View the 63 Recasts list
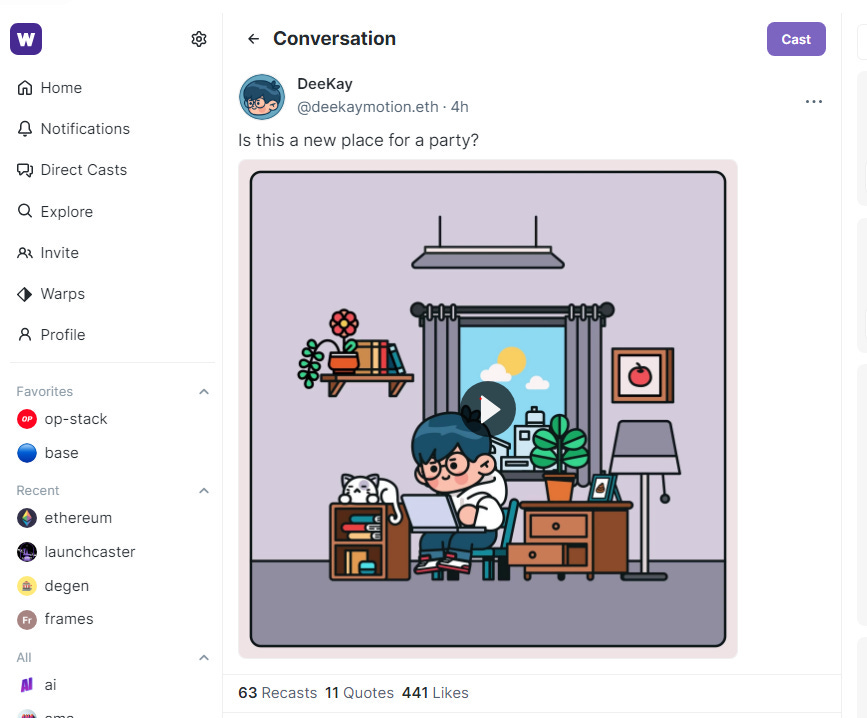Viewport: 867px width, 718px height. tap(278, 693)
